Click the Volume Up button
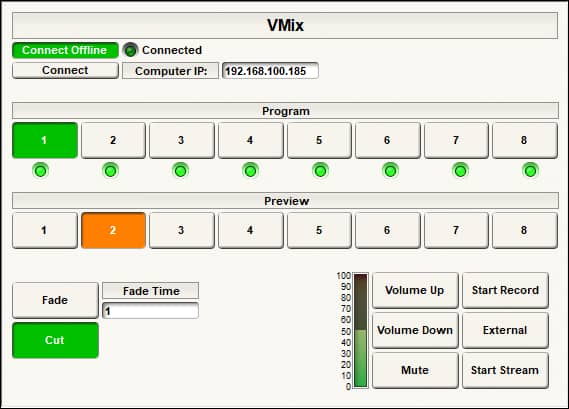This screenshot has height=409, width=569. pyautogui.click(x=415, y=290)
